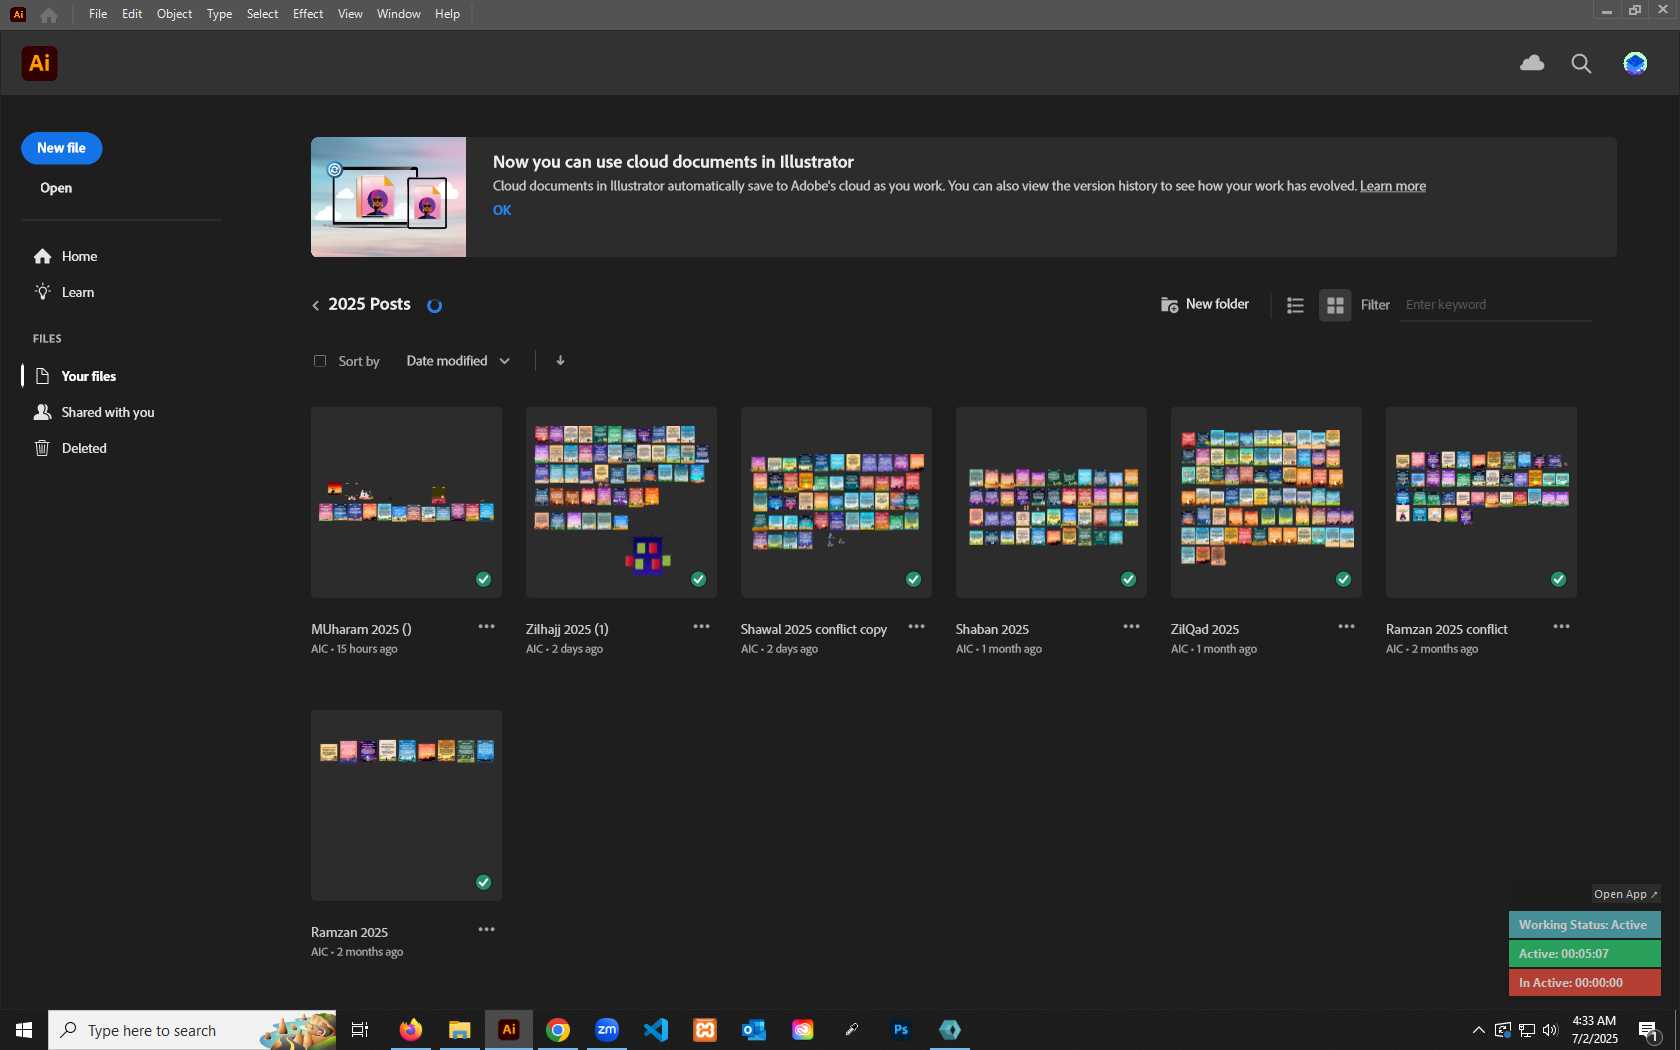Click the Filter keyword input field

[1495, 305]
